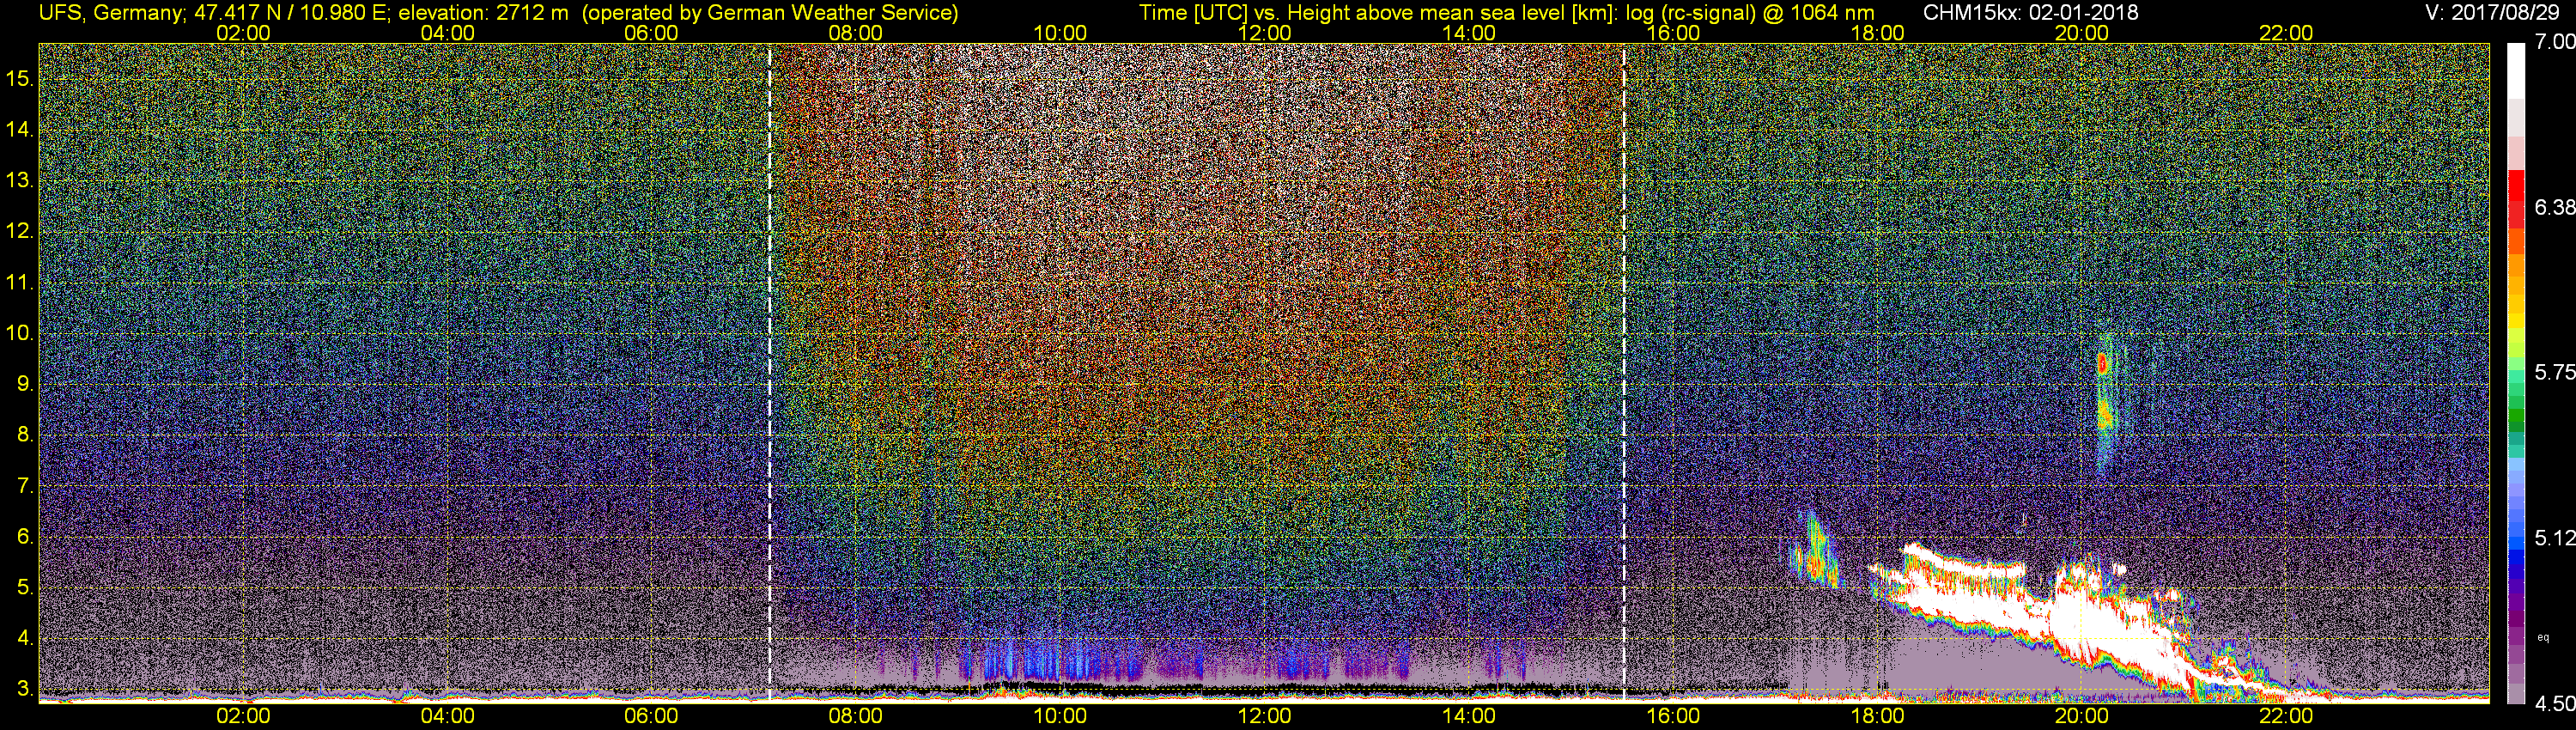This screenshot has height=730, width=2576.
Task: Click the 9 km height axis label
Action: pyautogui.click(x=25, y=384)
